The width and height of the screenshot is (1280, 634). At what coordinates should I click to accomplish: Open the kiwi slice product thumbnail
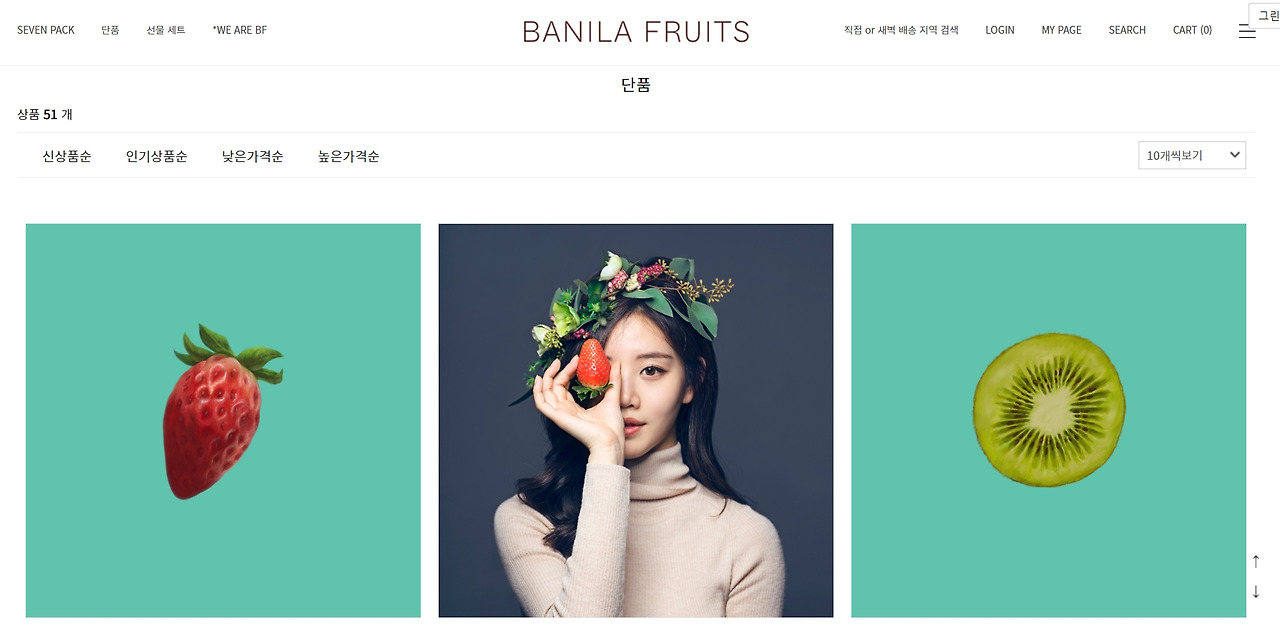(1049, 420)
